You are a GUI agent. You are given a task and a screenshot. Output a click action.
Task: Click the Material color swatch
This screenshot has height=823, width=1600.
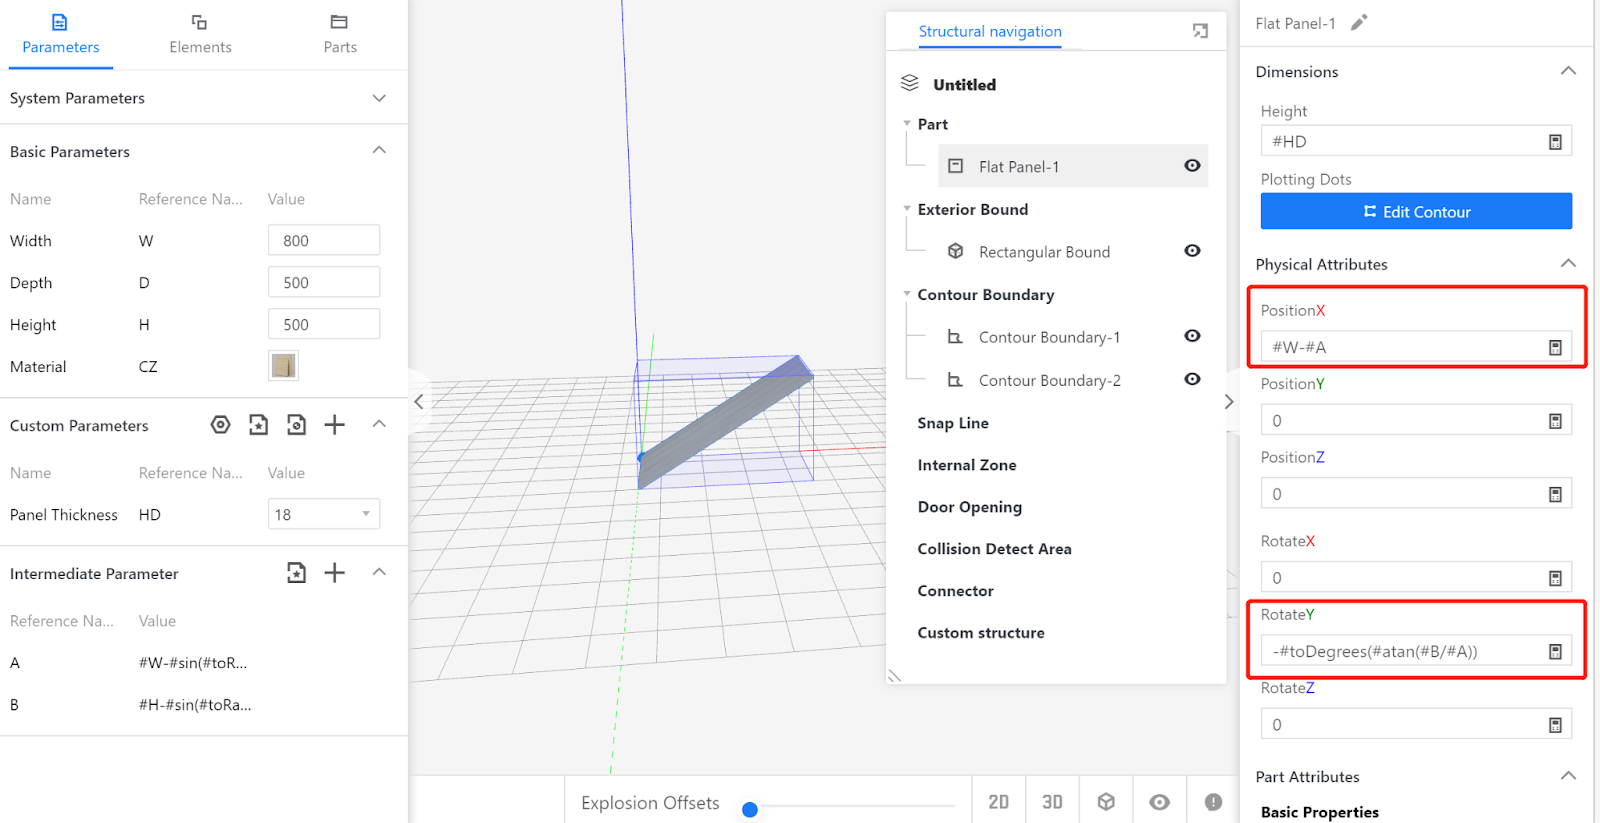point(283,366)
